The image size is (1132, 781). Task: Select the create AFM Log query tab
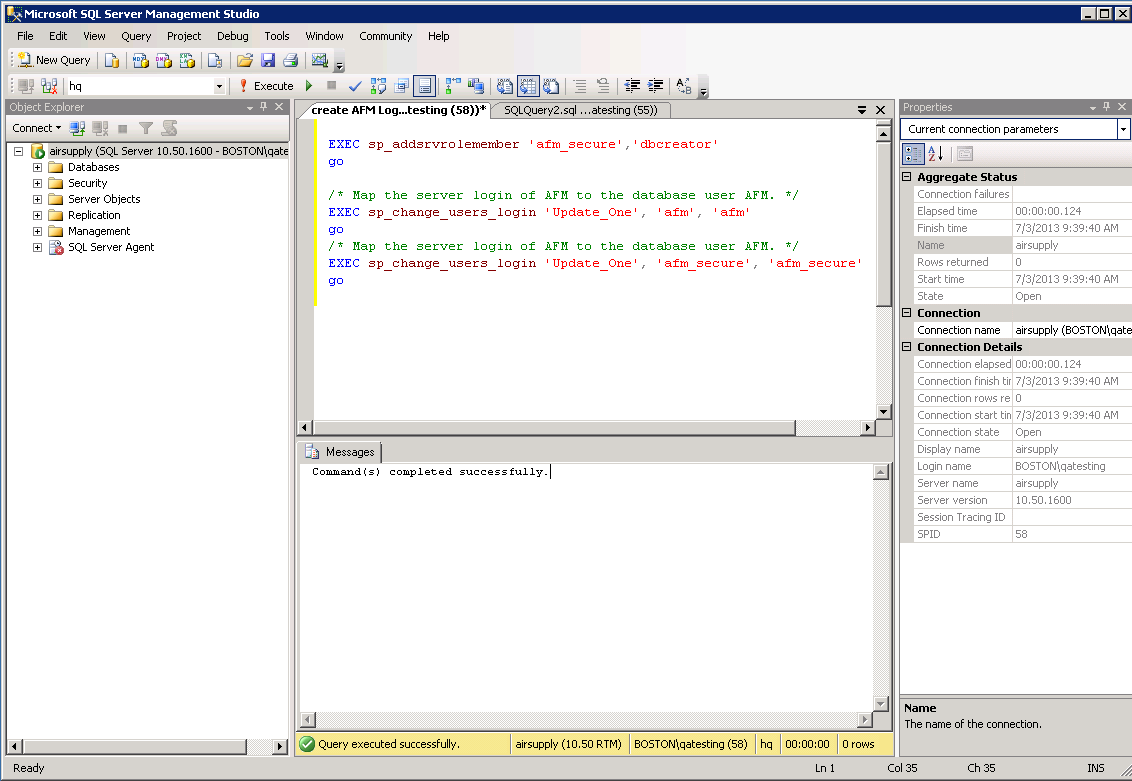pyautogui.click(x=398, y=110)
